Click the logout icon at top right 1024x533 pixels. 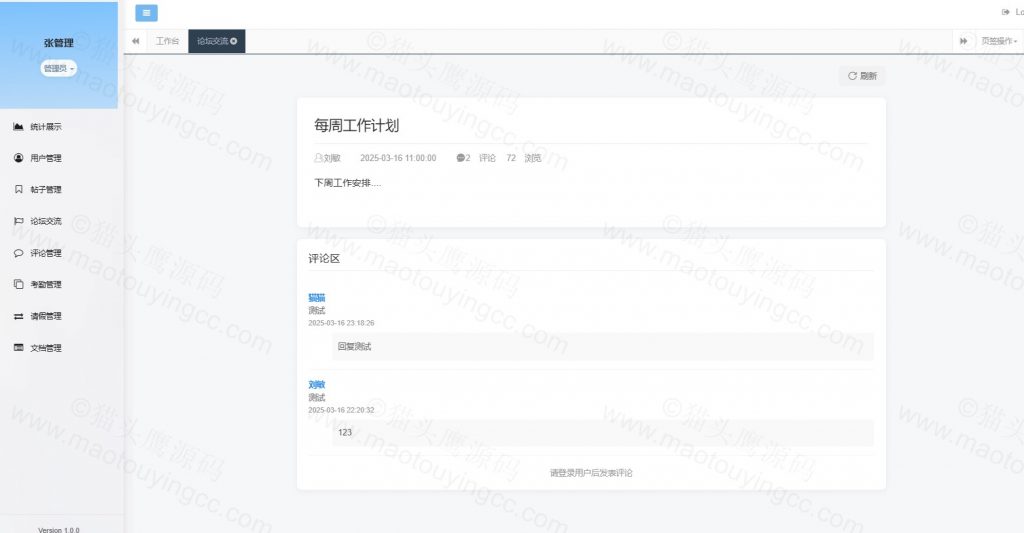(x=1006, y=12)
